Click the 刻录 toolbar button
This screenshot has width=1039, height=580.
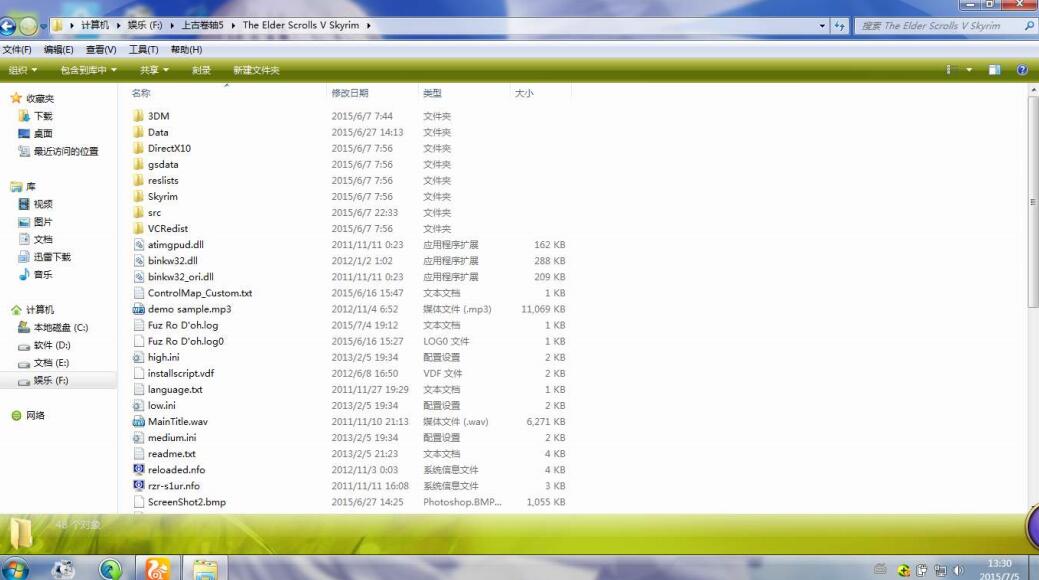click(201, 70)
